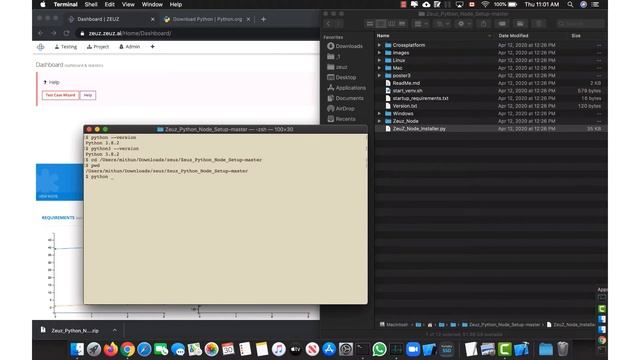Switch Finder to icon view
Screen dimensions: 640x360
click(370, 24)
